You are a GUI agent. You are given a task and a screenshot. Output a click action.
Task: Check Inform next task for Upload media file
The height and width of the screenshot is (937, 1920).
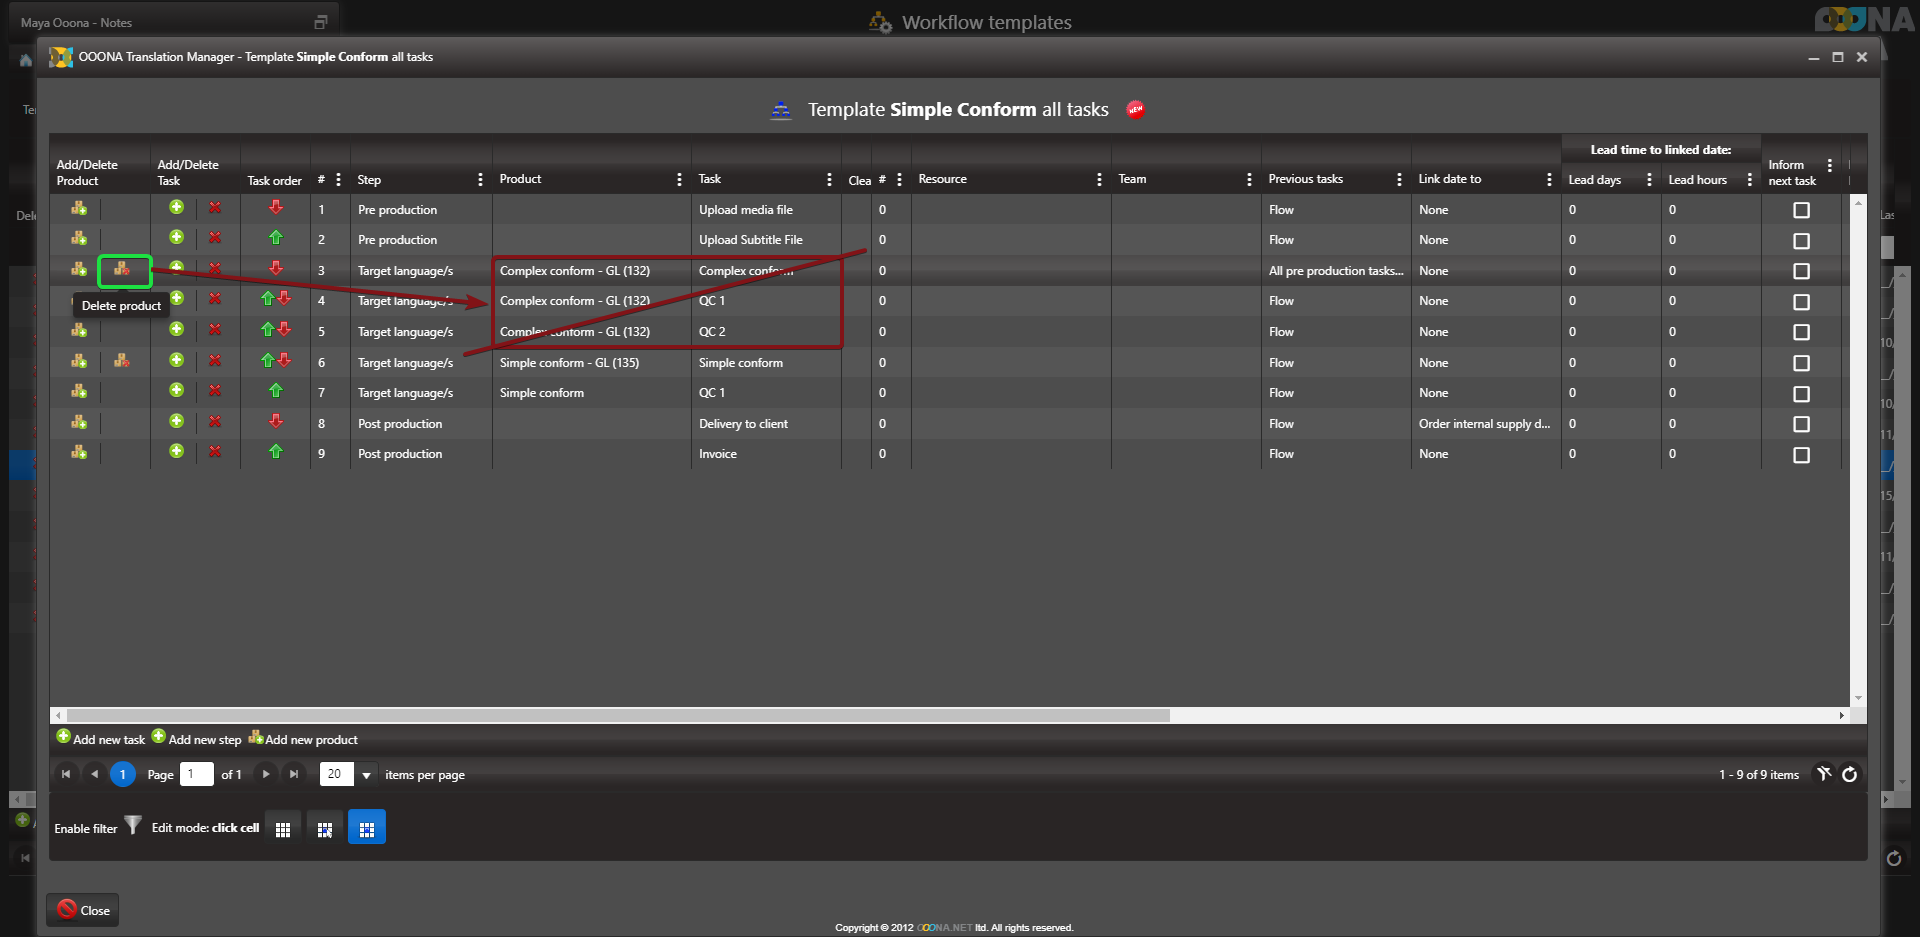(1801, 210)
